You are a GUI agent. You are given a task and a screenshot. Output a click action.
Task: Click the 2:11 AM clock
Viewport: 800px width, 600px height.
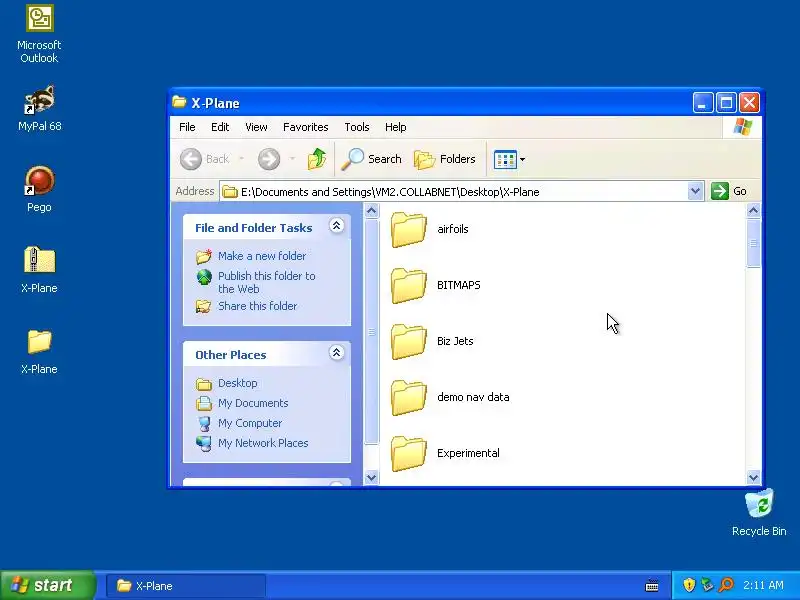763,585
